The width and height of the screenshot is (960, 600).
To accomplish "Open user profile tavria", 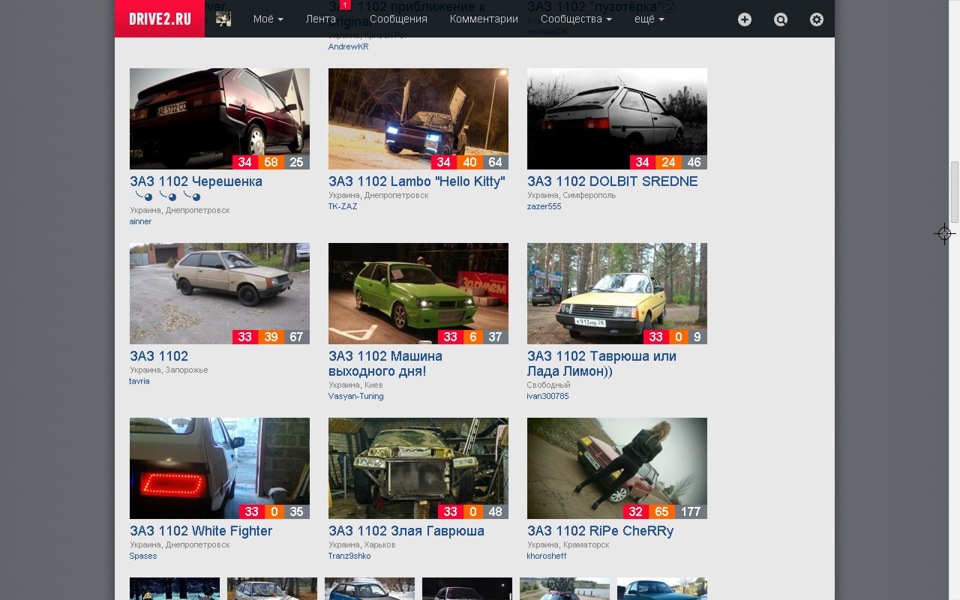I will [x=139, y=381].
